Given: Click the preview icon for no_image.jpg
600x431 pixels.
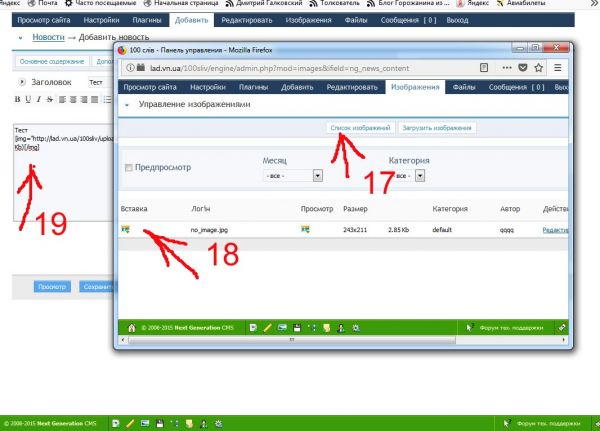Looking at the screenshot, I should pos(305,229).
